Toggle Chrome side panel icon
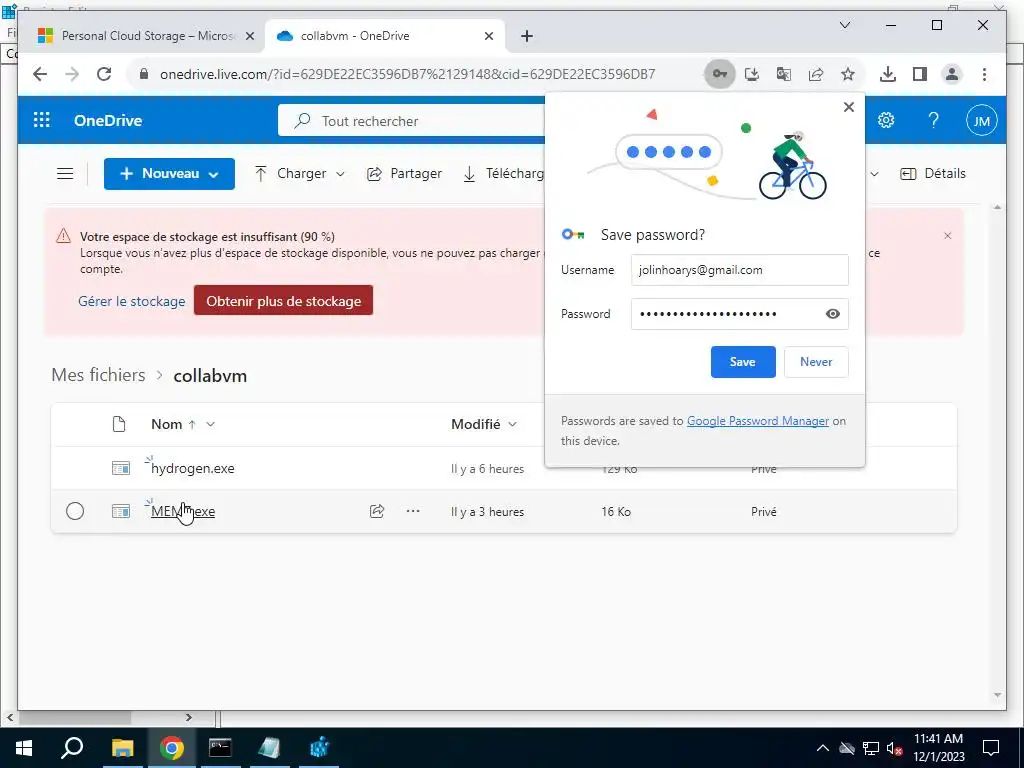 click(920, 74)
